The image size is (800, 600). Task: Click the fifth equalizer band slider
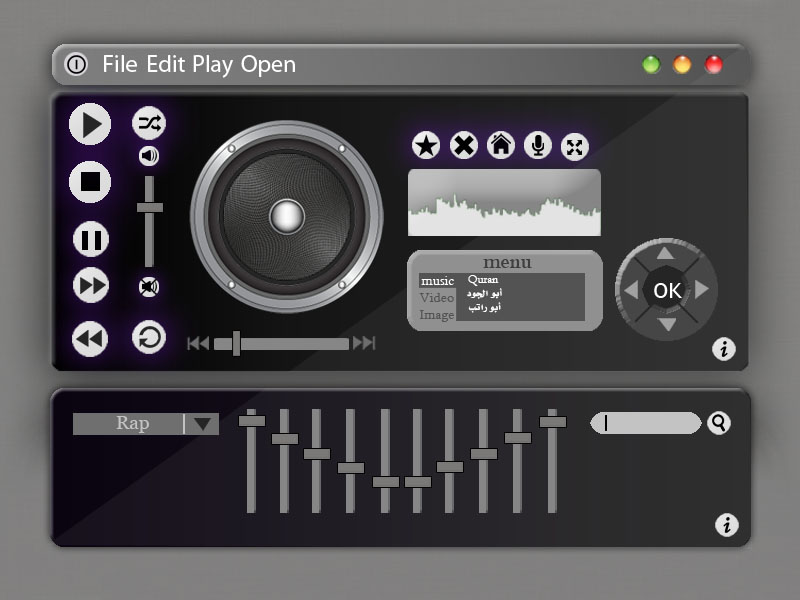[x=386, y=482]
